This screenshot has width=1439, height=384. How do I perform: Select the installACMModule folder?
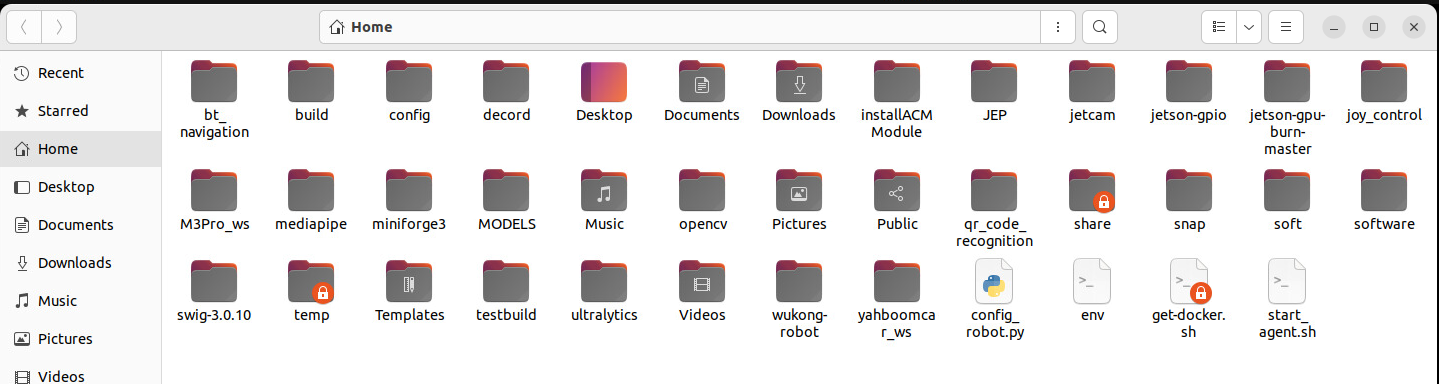coord(897,82)
